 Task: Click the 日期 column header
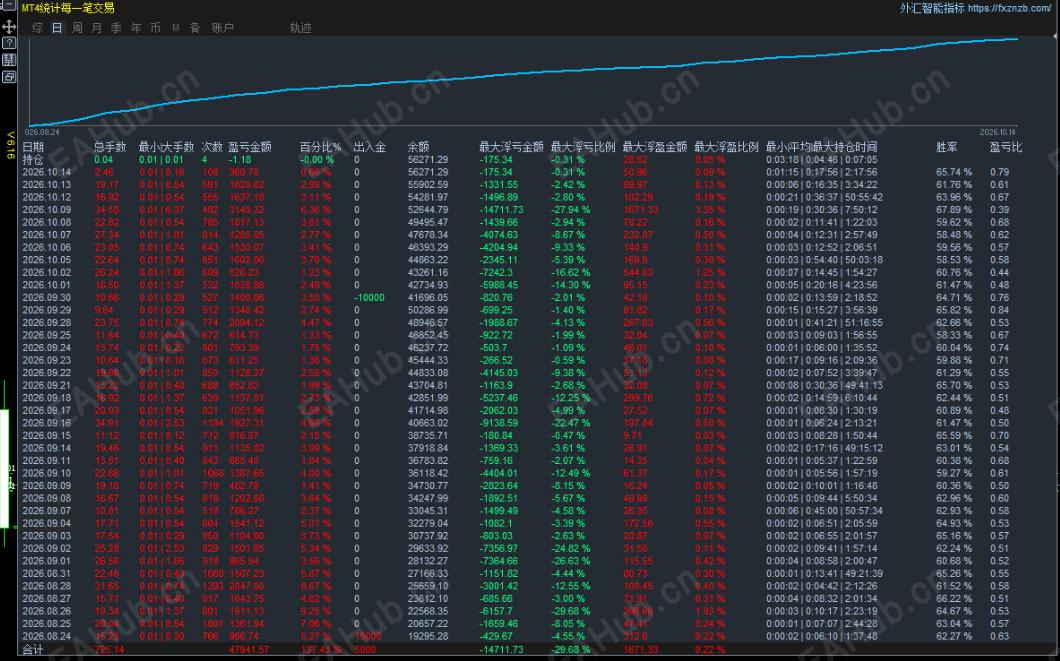coord(33,147)
